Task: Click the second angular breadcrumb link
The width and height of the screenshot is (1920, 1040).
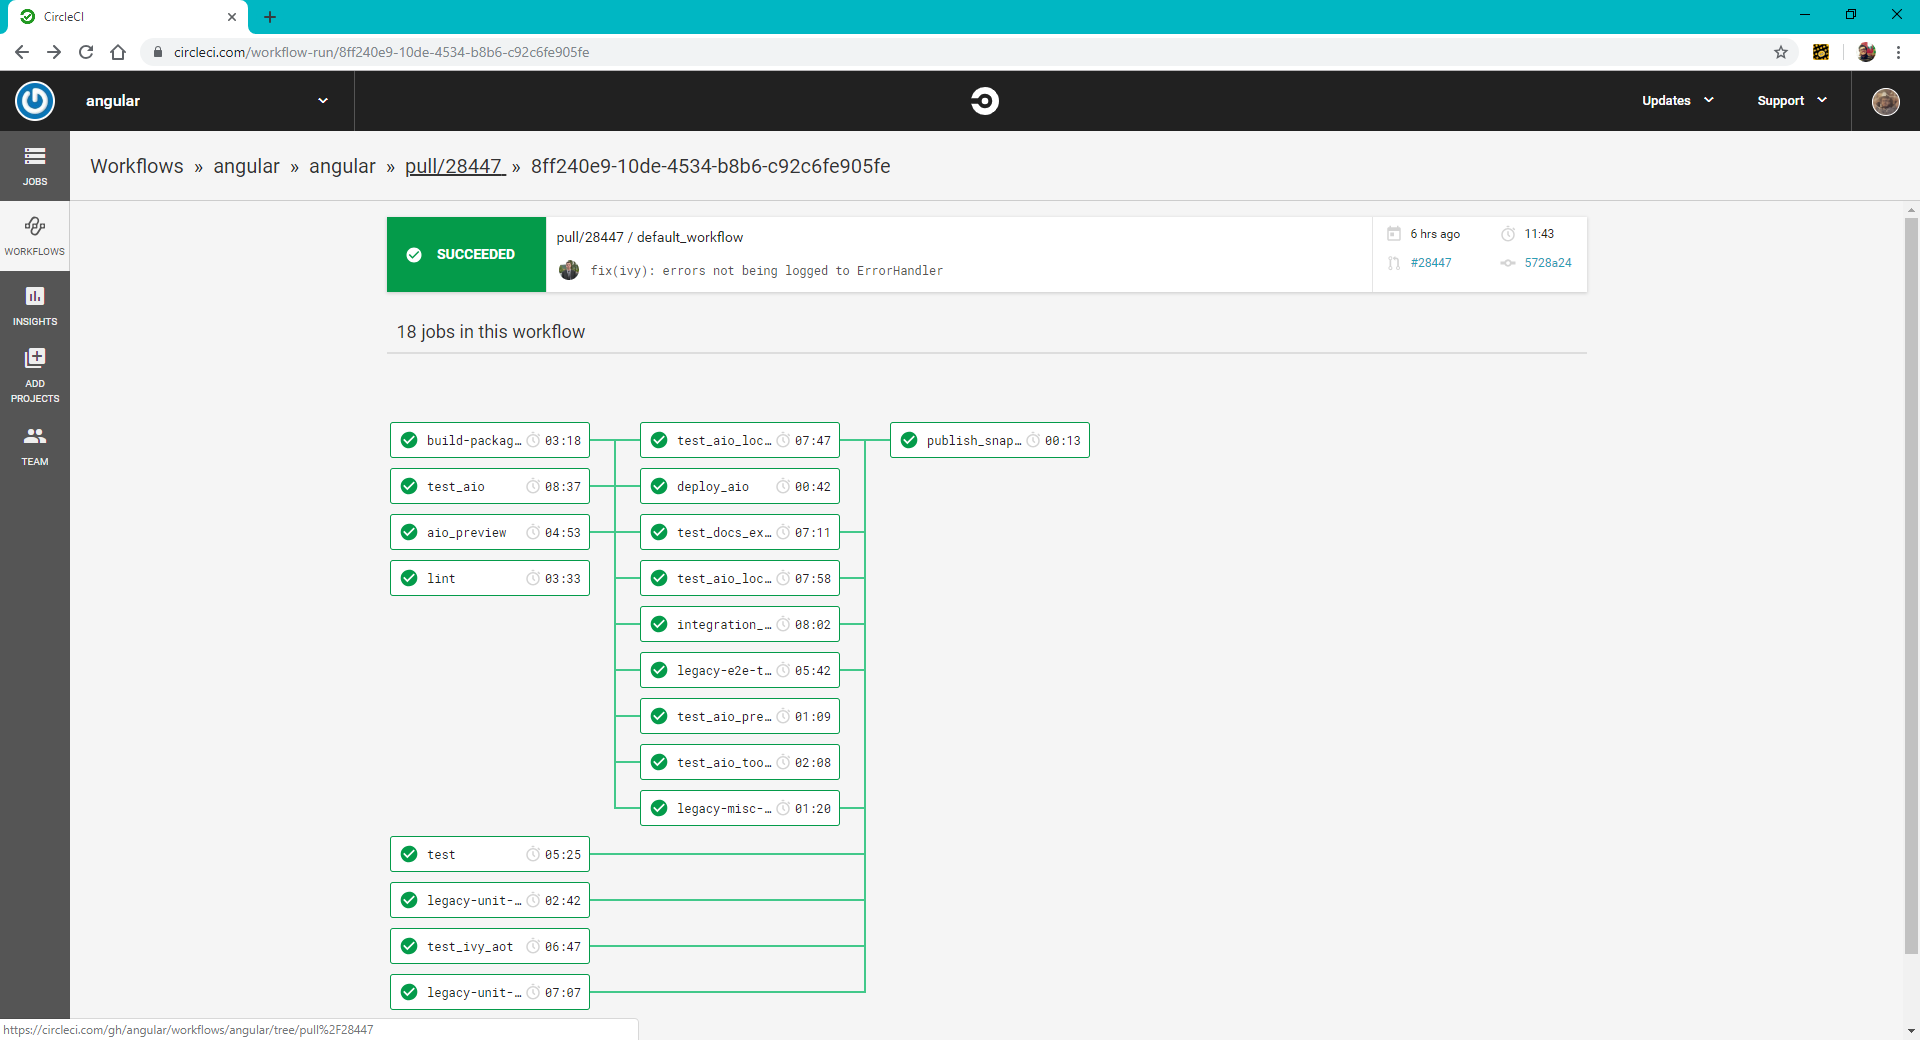Action: tap(342, 166)
